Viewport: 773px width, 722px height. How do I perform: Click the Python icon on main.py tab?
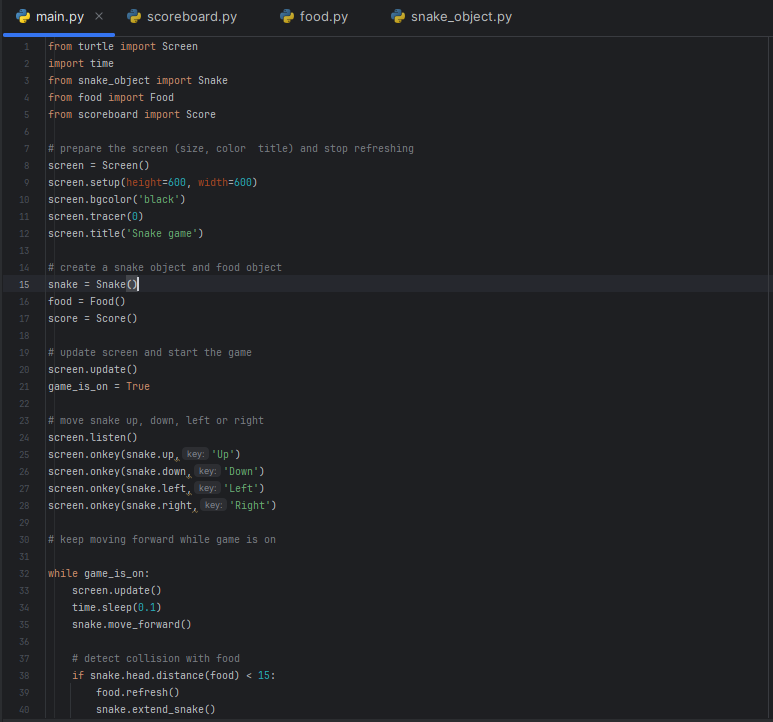(x=23, y=17)
